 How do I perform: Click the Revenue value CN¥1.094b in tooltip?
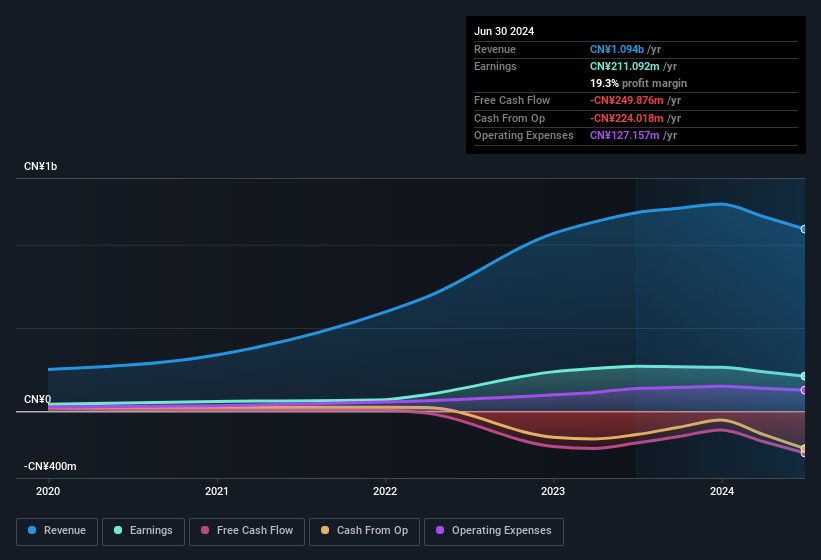tap(617, 49)
